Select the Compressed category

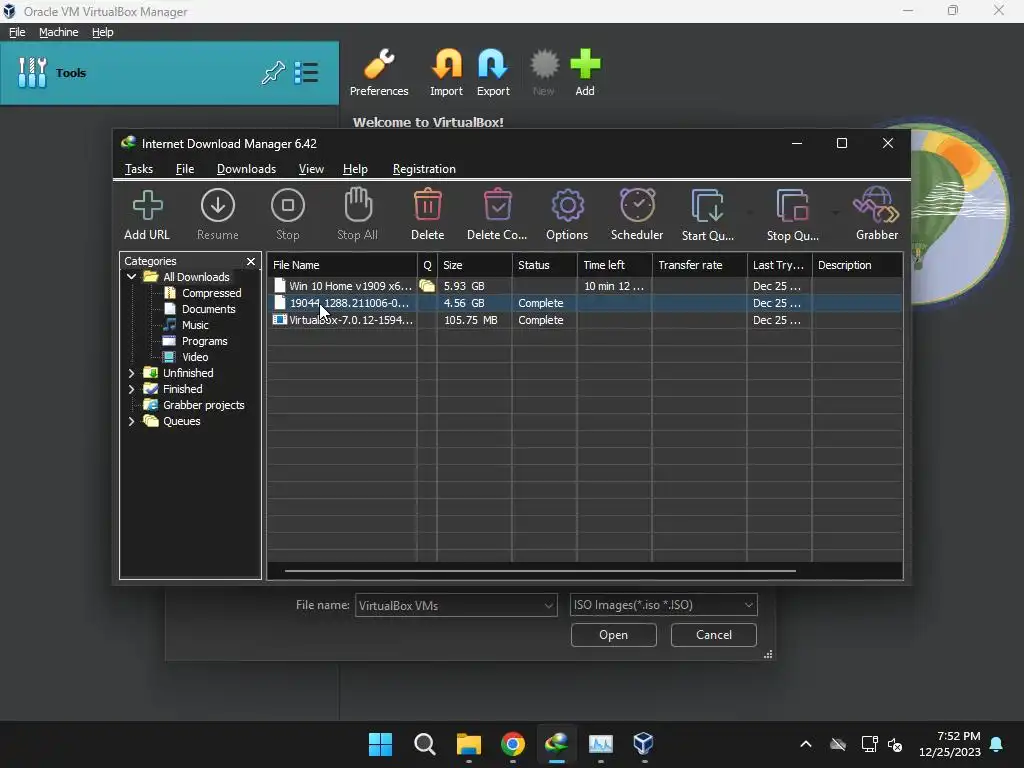pos(212,293)
